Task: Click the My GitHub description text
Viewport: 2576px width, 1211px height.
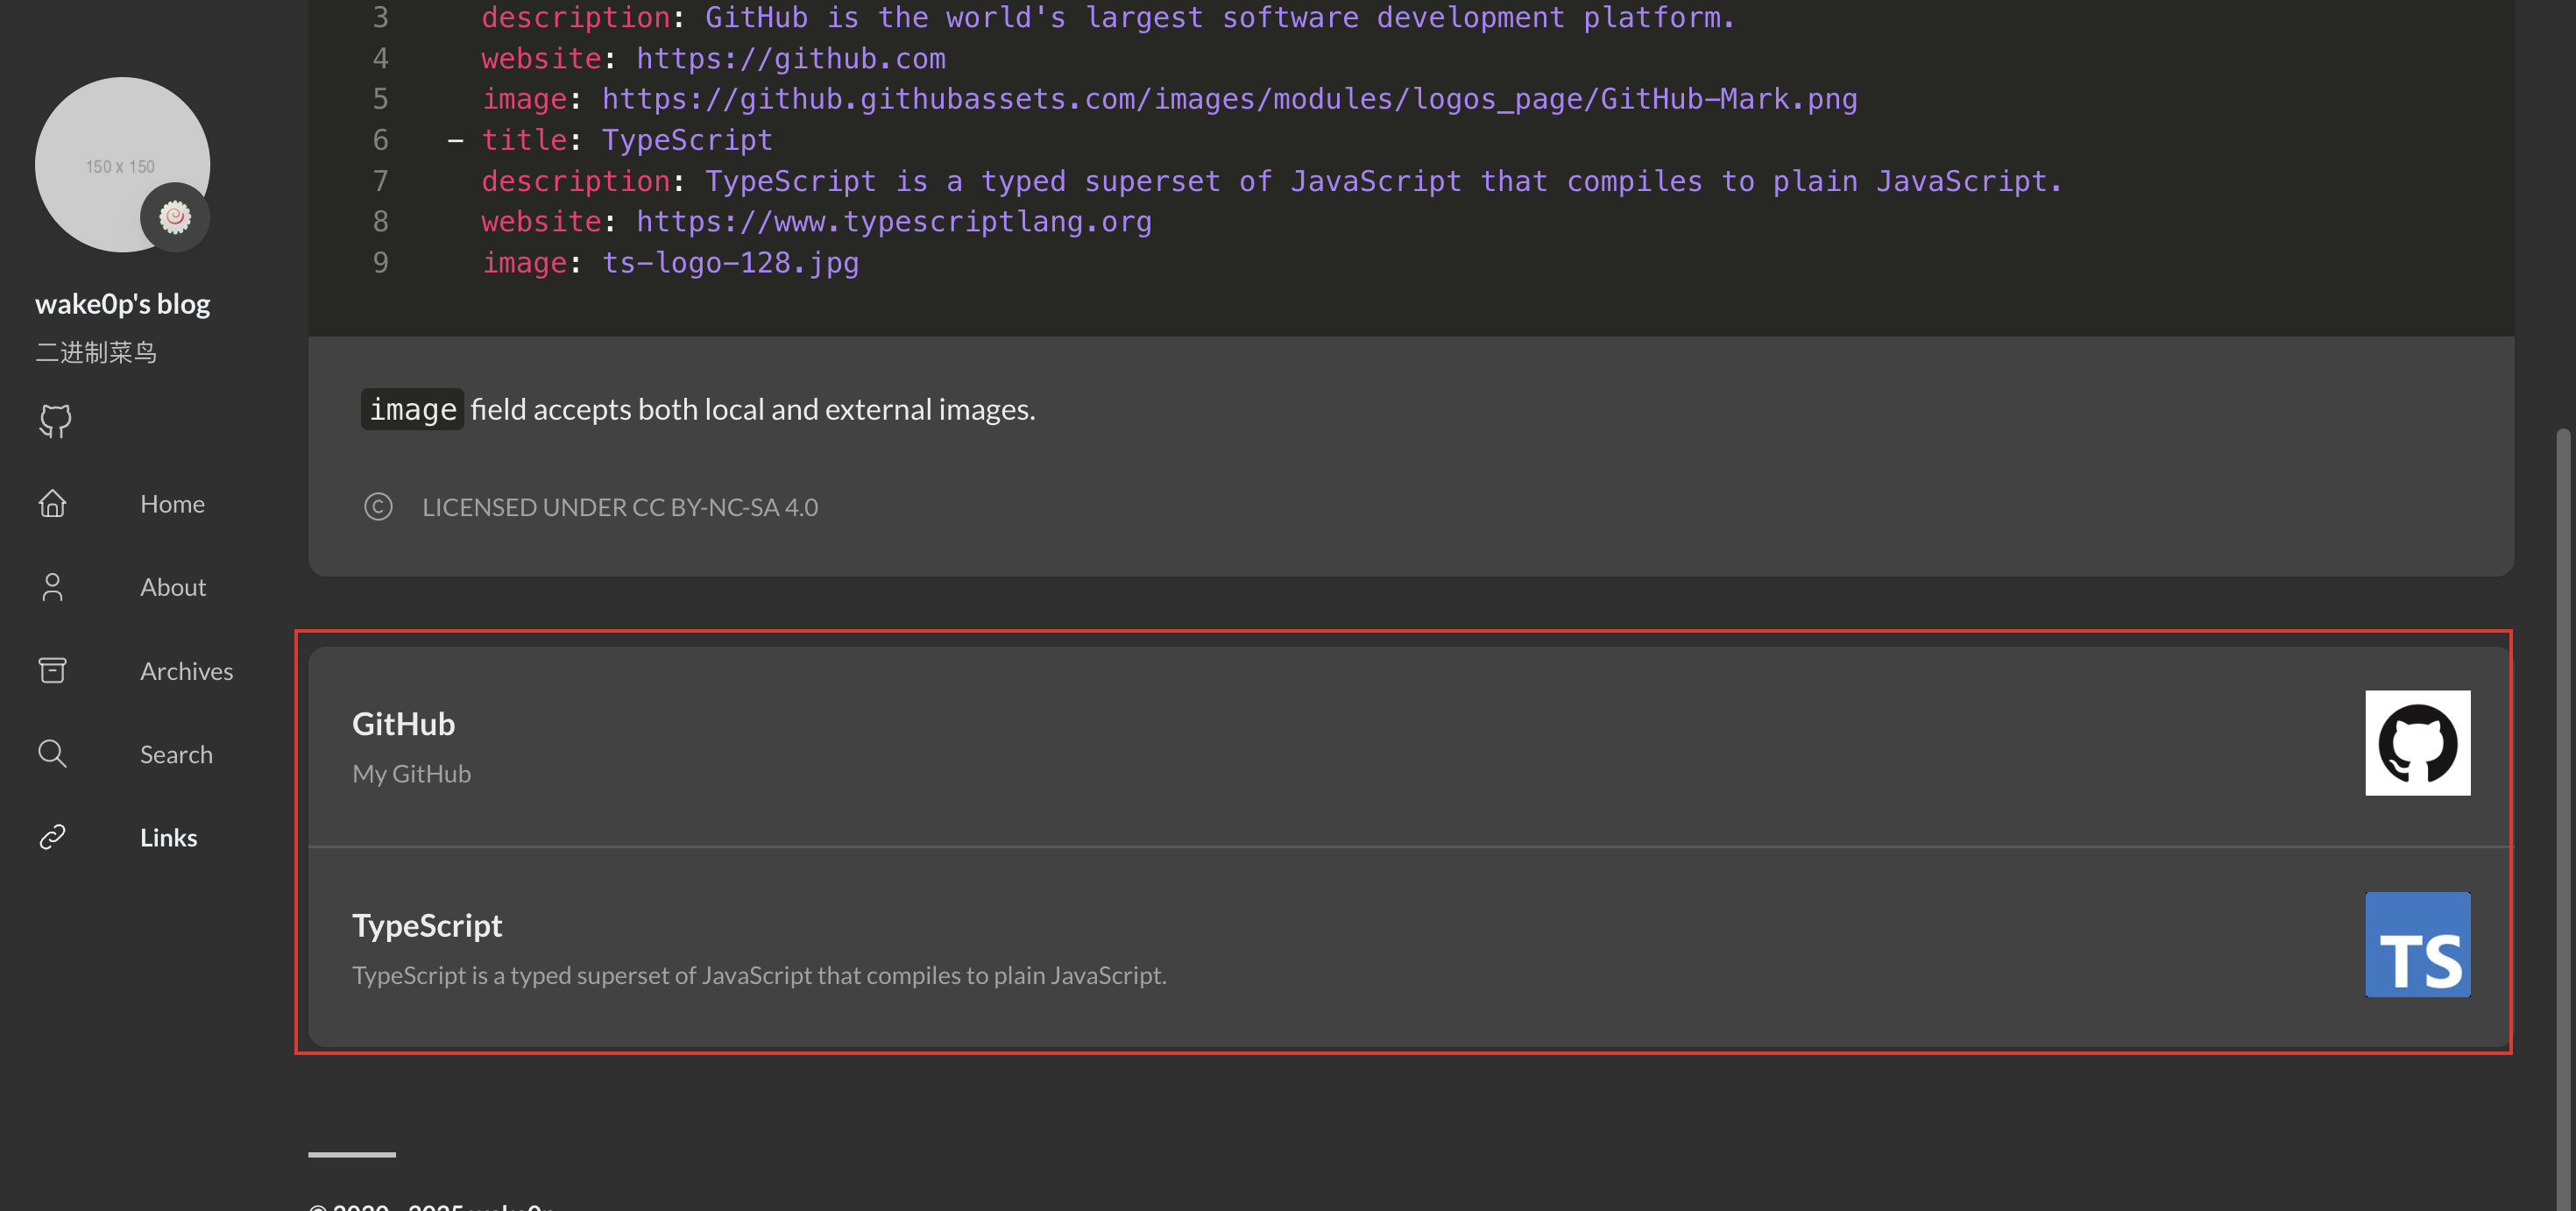Action: (411, 774)
